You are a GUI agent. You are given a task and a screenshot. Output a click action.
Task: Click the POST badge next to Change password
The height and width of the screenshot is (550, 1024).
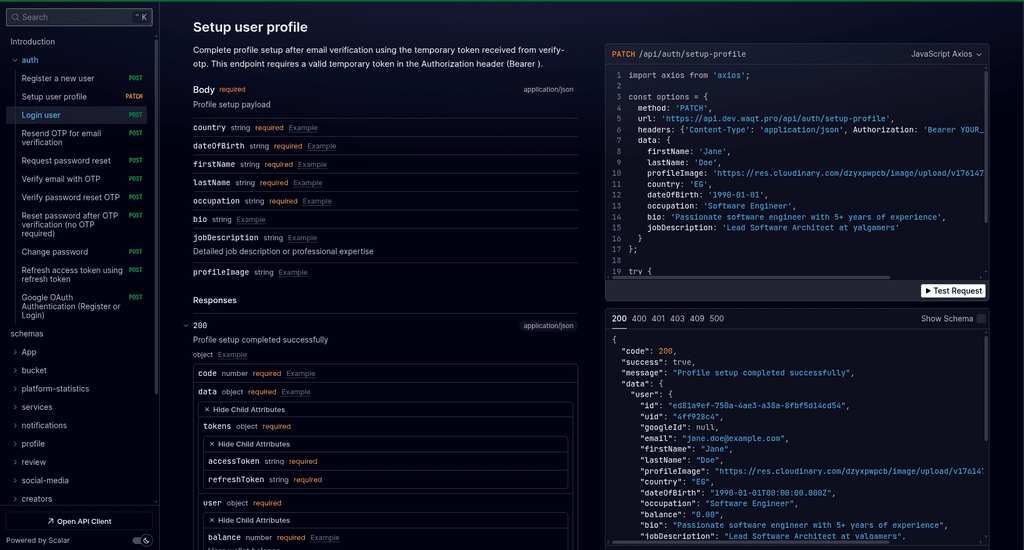click(136, 252)
